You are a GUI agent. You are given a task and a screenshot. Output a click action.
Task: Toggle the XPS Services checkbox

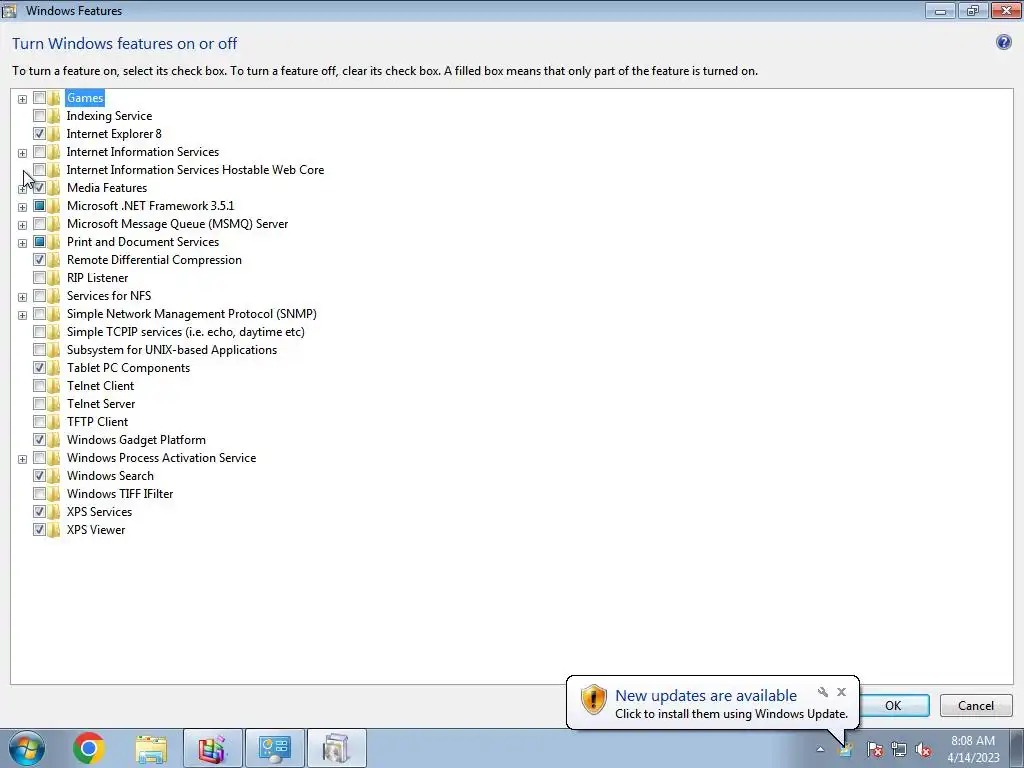coord(39,512)
